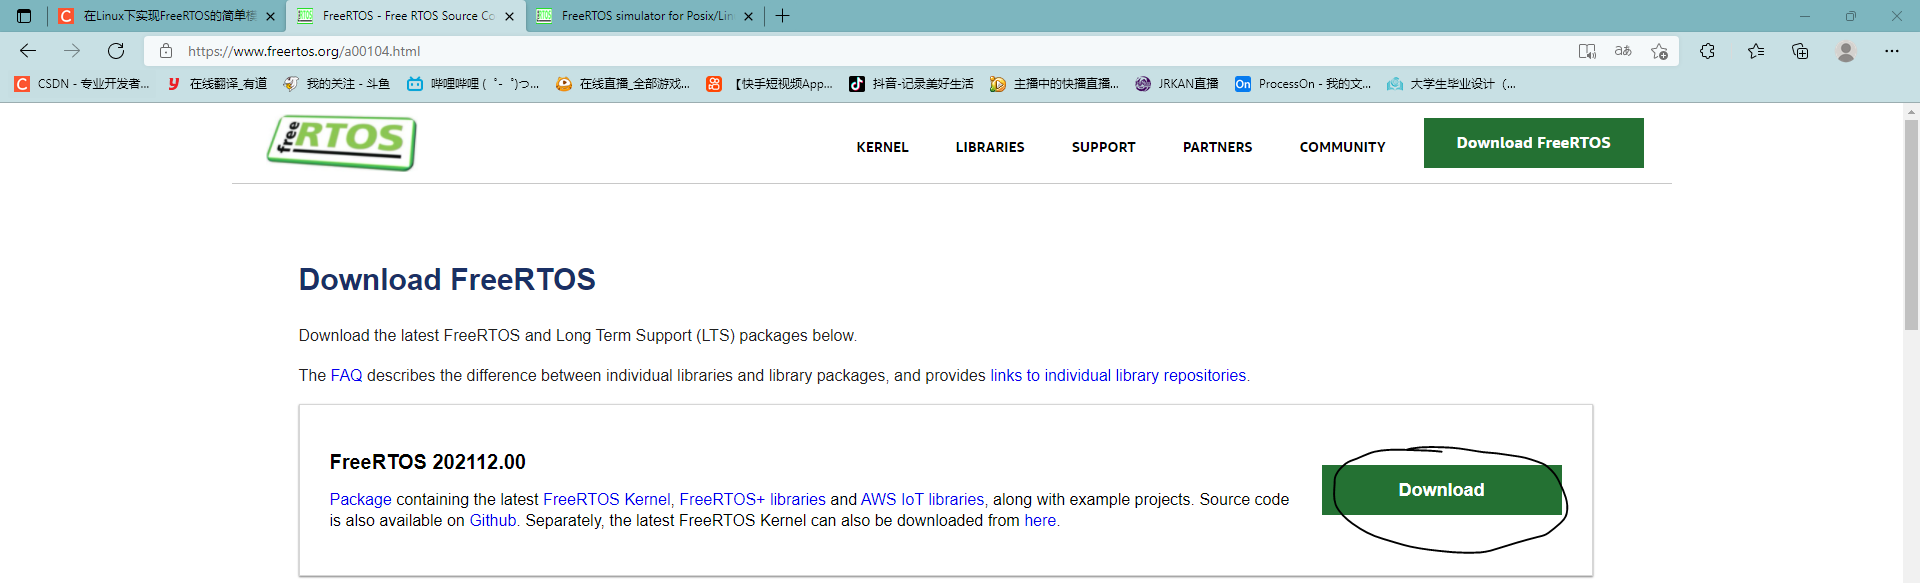Open the FreeRTOS Kernel link
Screen dimensions: 1920x583
pos(606,500)
